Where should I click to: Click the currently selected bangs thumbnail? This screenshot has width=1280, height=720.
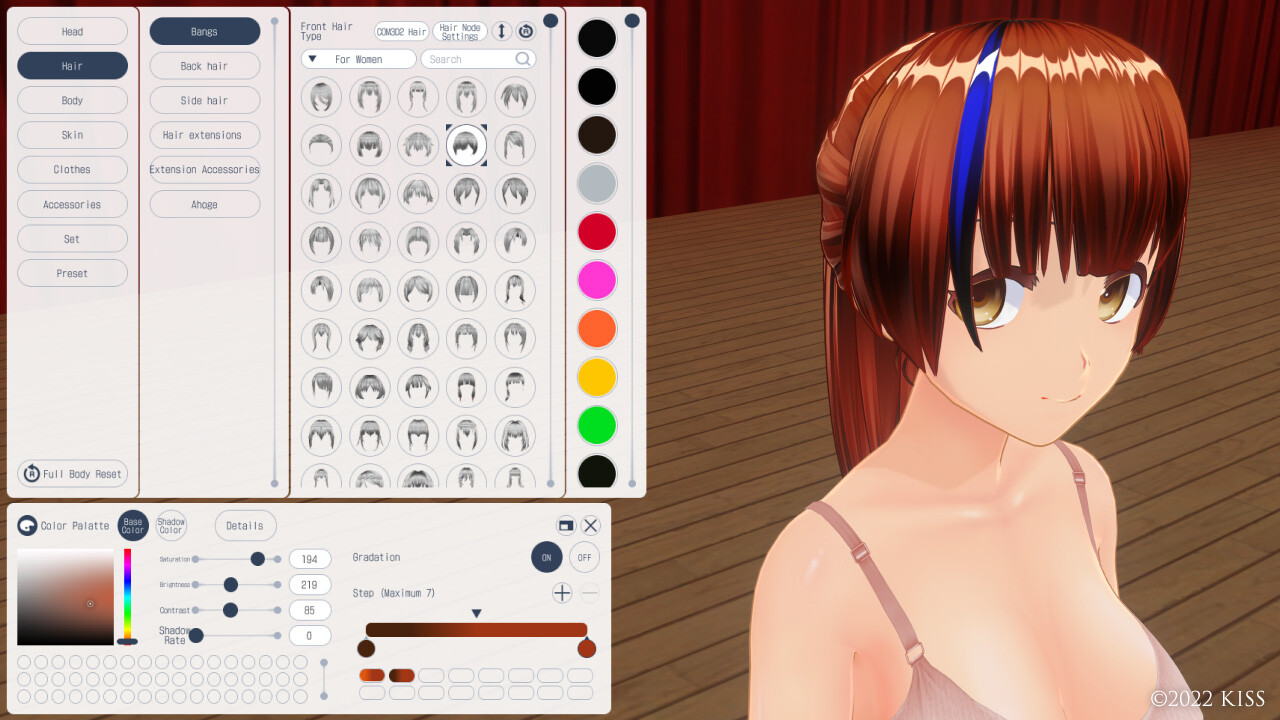click(x=466, y=144)
